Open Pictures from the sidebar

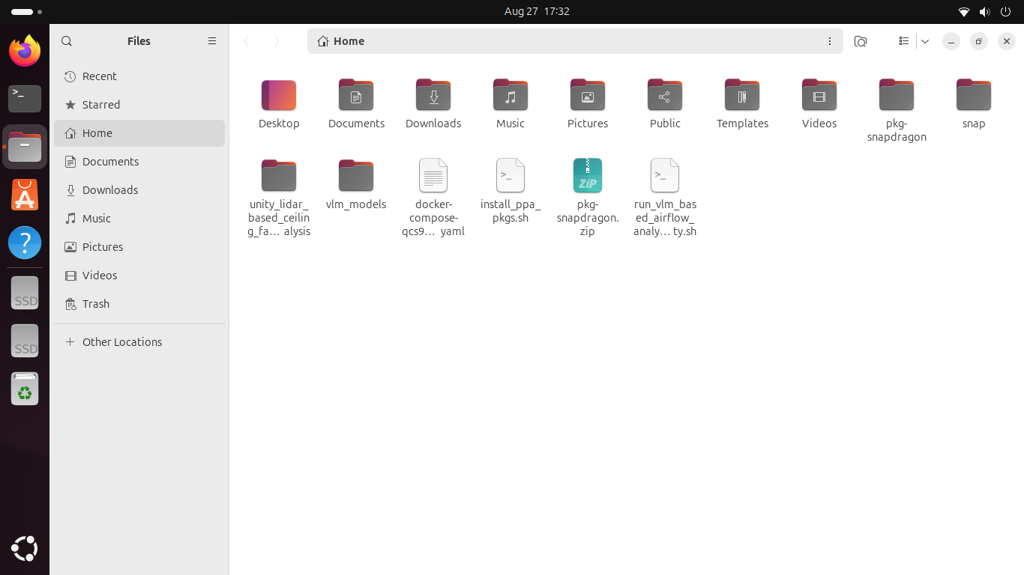[140, 247]
